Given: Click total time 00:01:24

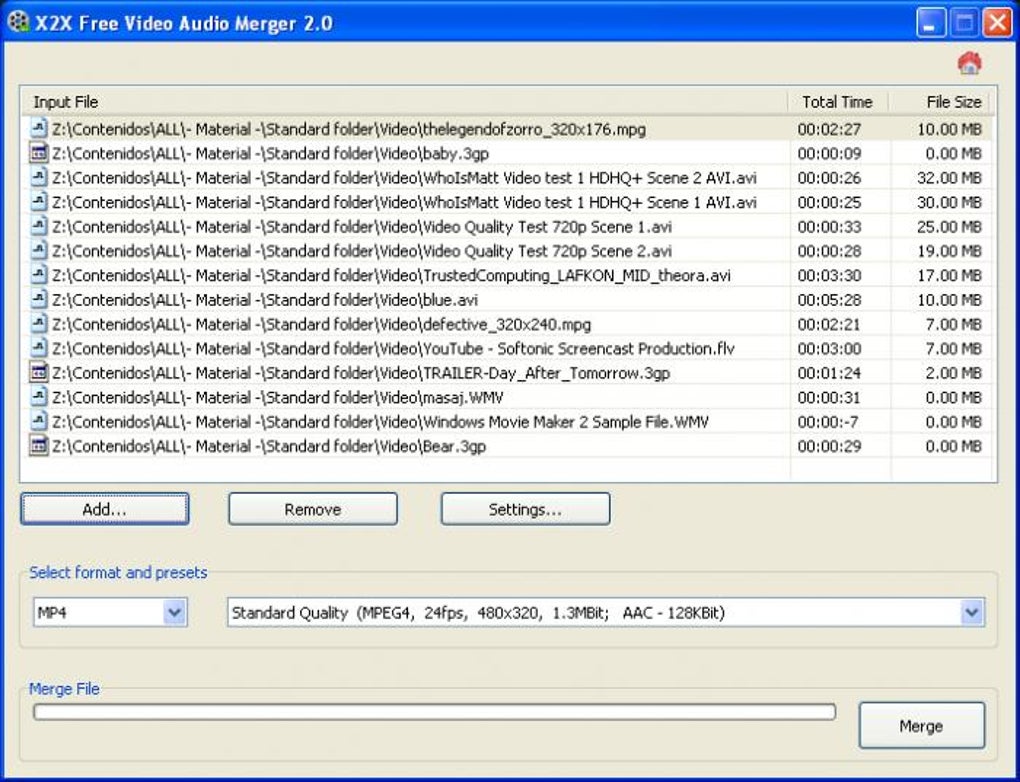Looking at the screenshot, I should pos(829,373).
